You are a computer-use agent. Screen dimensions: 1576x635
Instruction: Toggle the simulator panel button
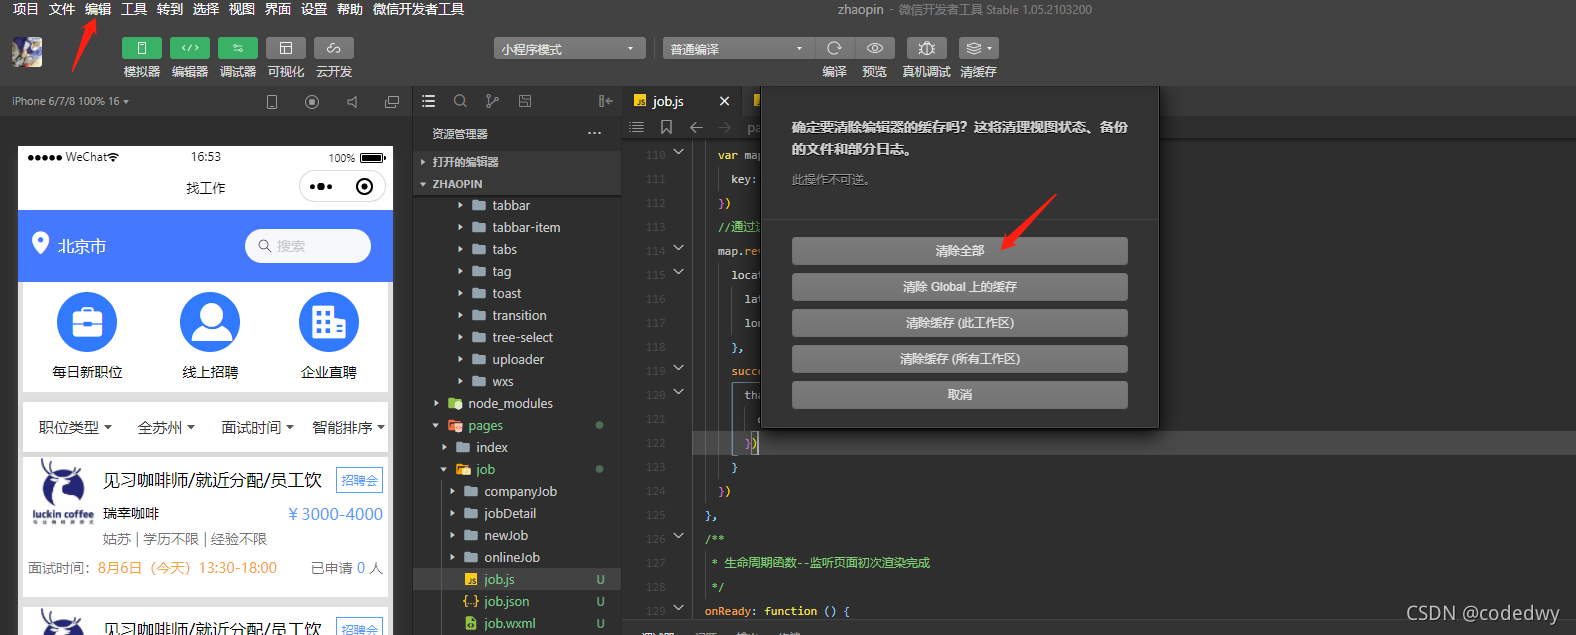coord(141,48)
